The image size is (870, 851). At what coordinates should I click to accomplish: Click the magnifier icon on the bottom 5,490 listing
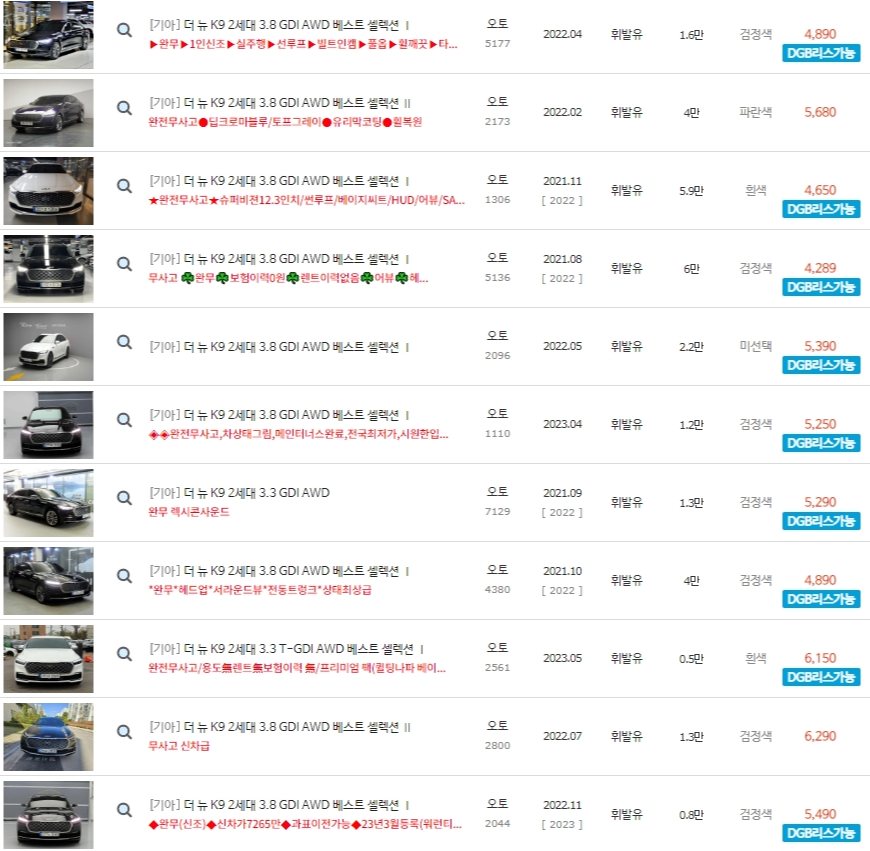point(124,811)
